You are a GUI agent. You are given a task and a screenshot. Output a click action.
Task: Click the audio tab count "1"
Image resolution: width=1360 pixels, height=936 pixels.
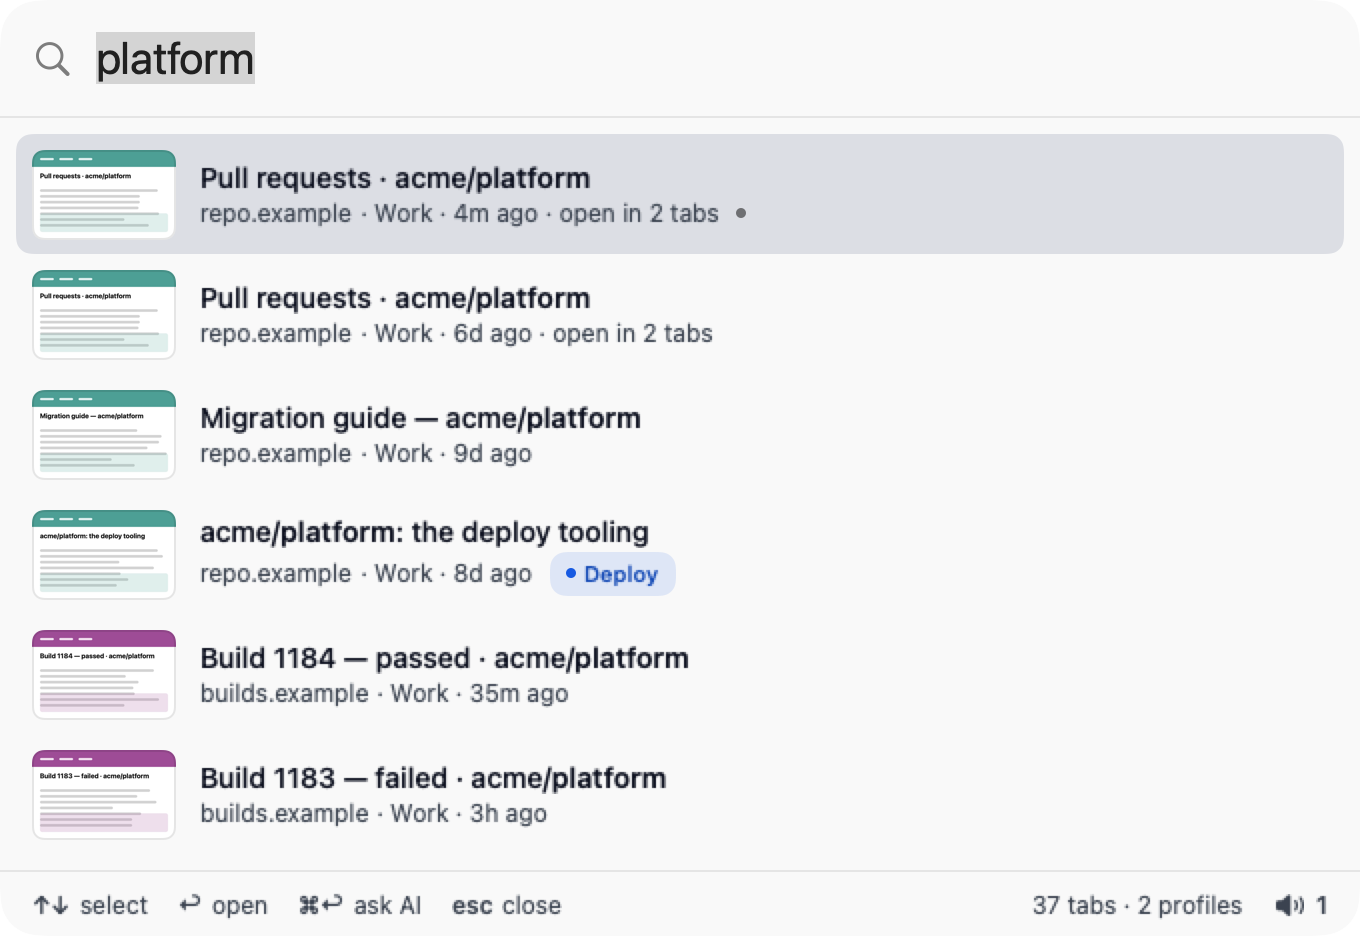[x=1321, y=905]
